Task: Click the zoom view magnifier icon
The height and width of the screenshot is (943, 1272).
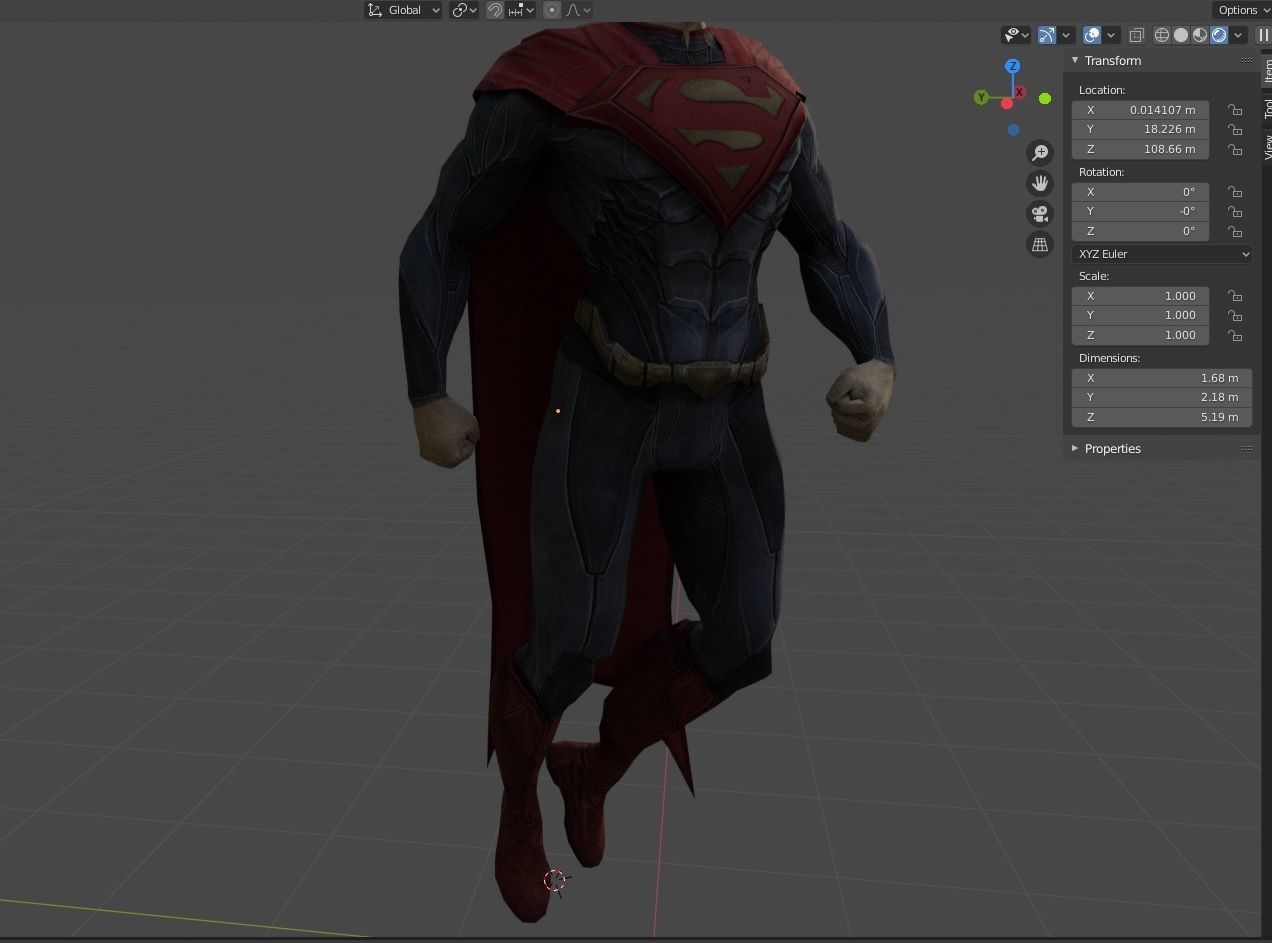Action: point(1040,152)
